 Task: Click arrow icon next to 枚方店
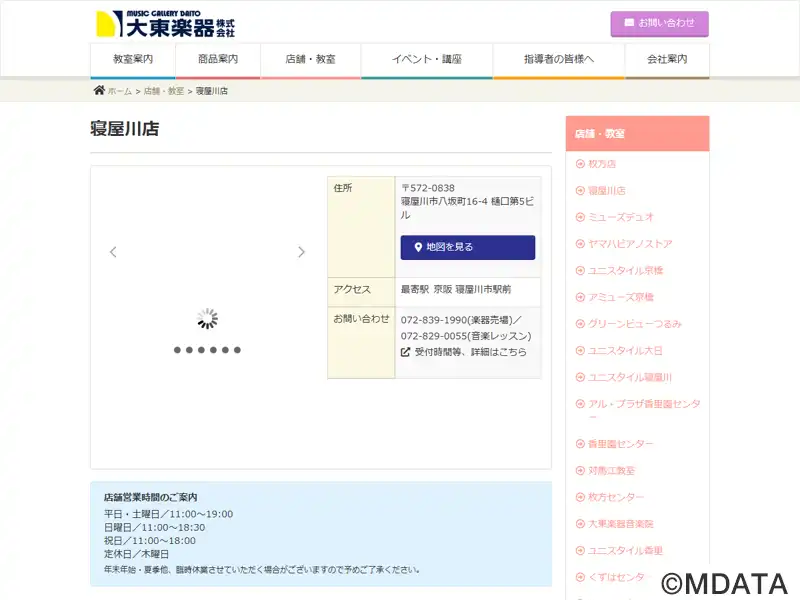pos(580,164)
